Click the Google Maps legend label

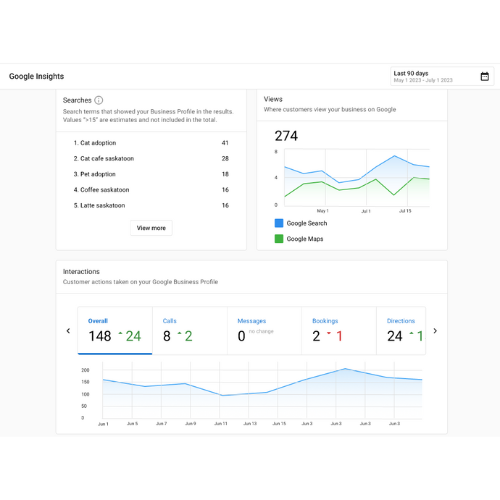(x=305, y=239)
